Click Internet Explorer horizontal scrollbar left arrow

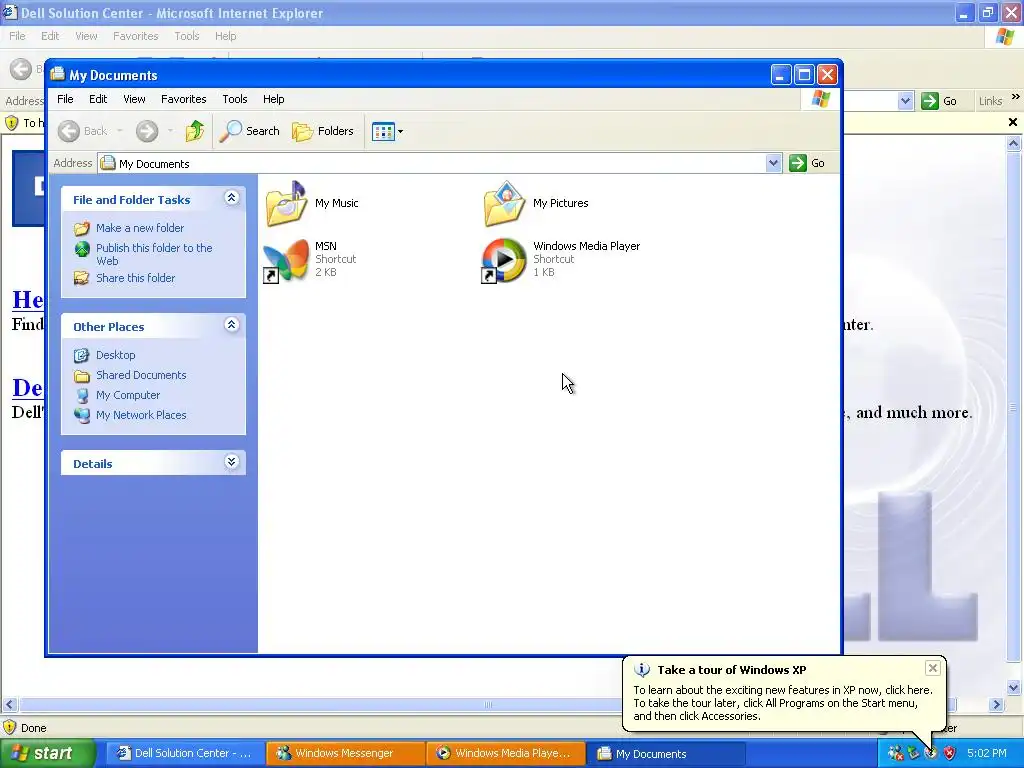(x=9, y=705)
